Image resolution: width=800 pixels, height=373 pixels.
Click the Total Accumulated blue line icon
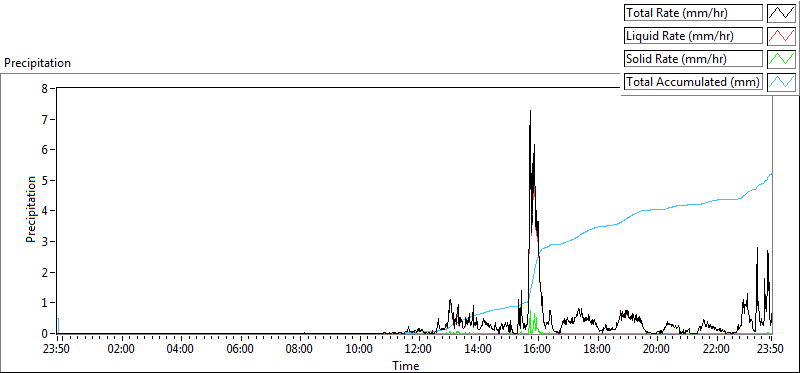coord(781,82)
